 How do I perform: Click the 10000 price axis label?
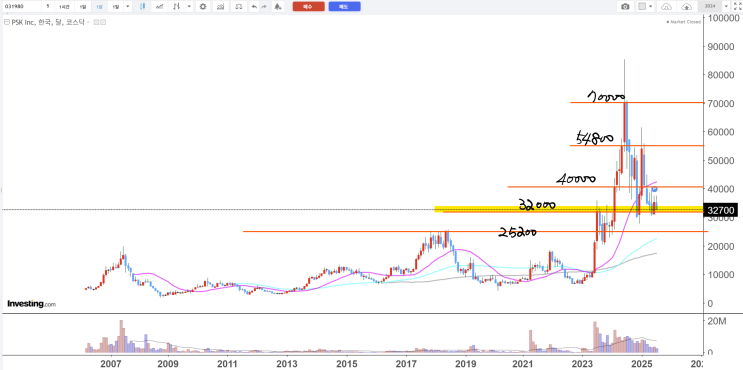(x=721, y=275)
